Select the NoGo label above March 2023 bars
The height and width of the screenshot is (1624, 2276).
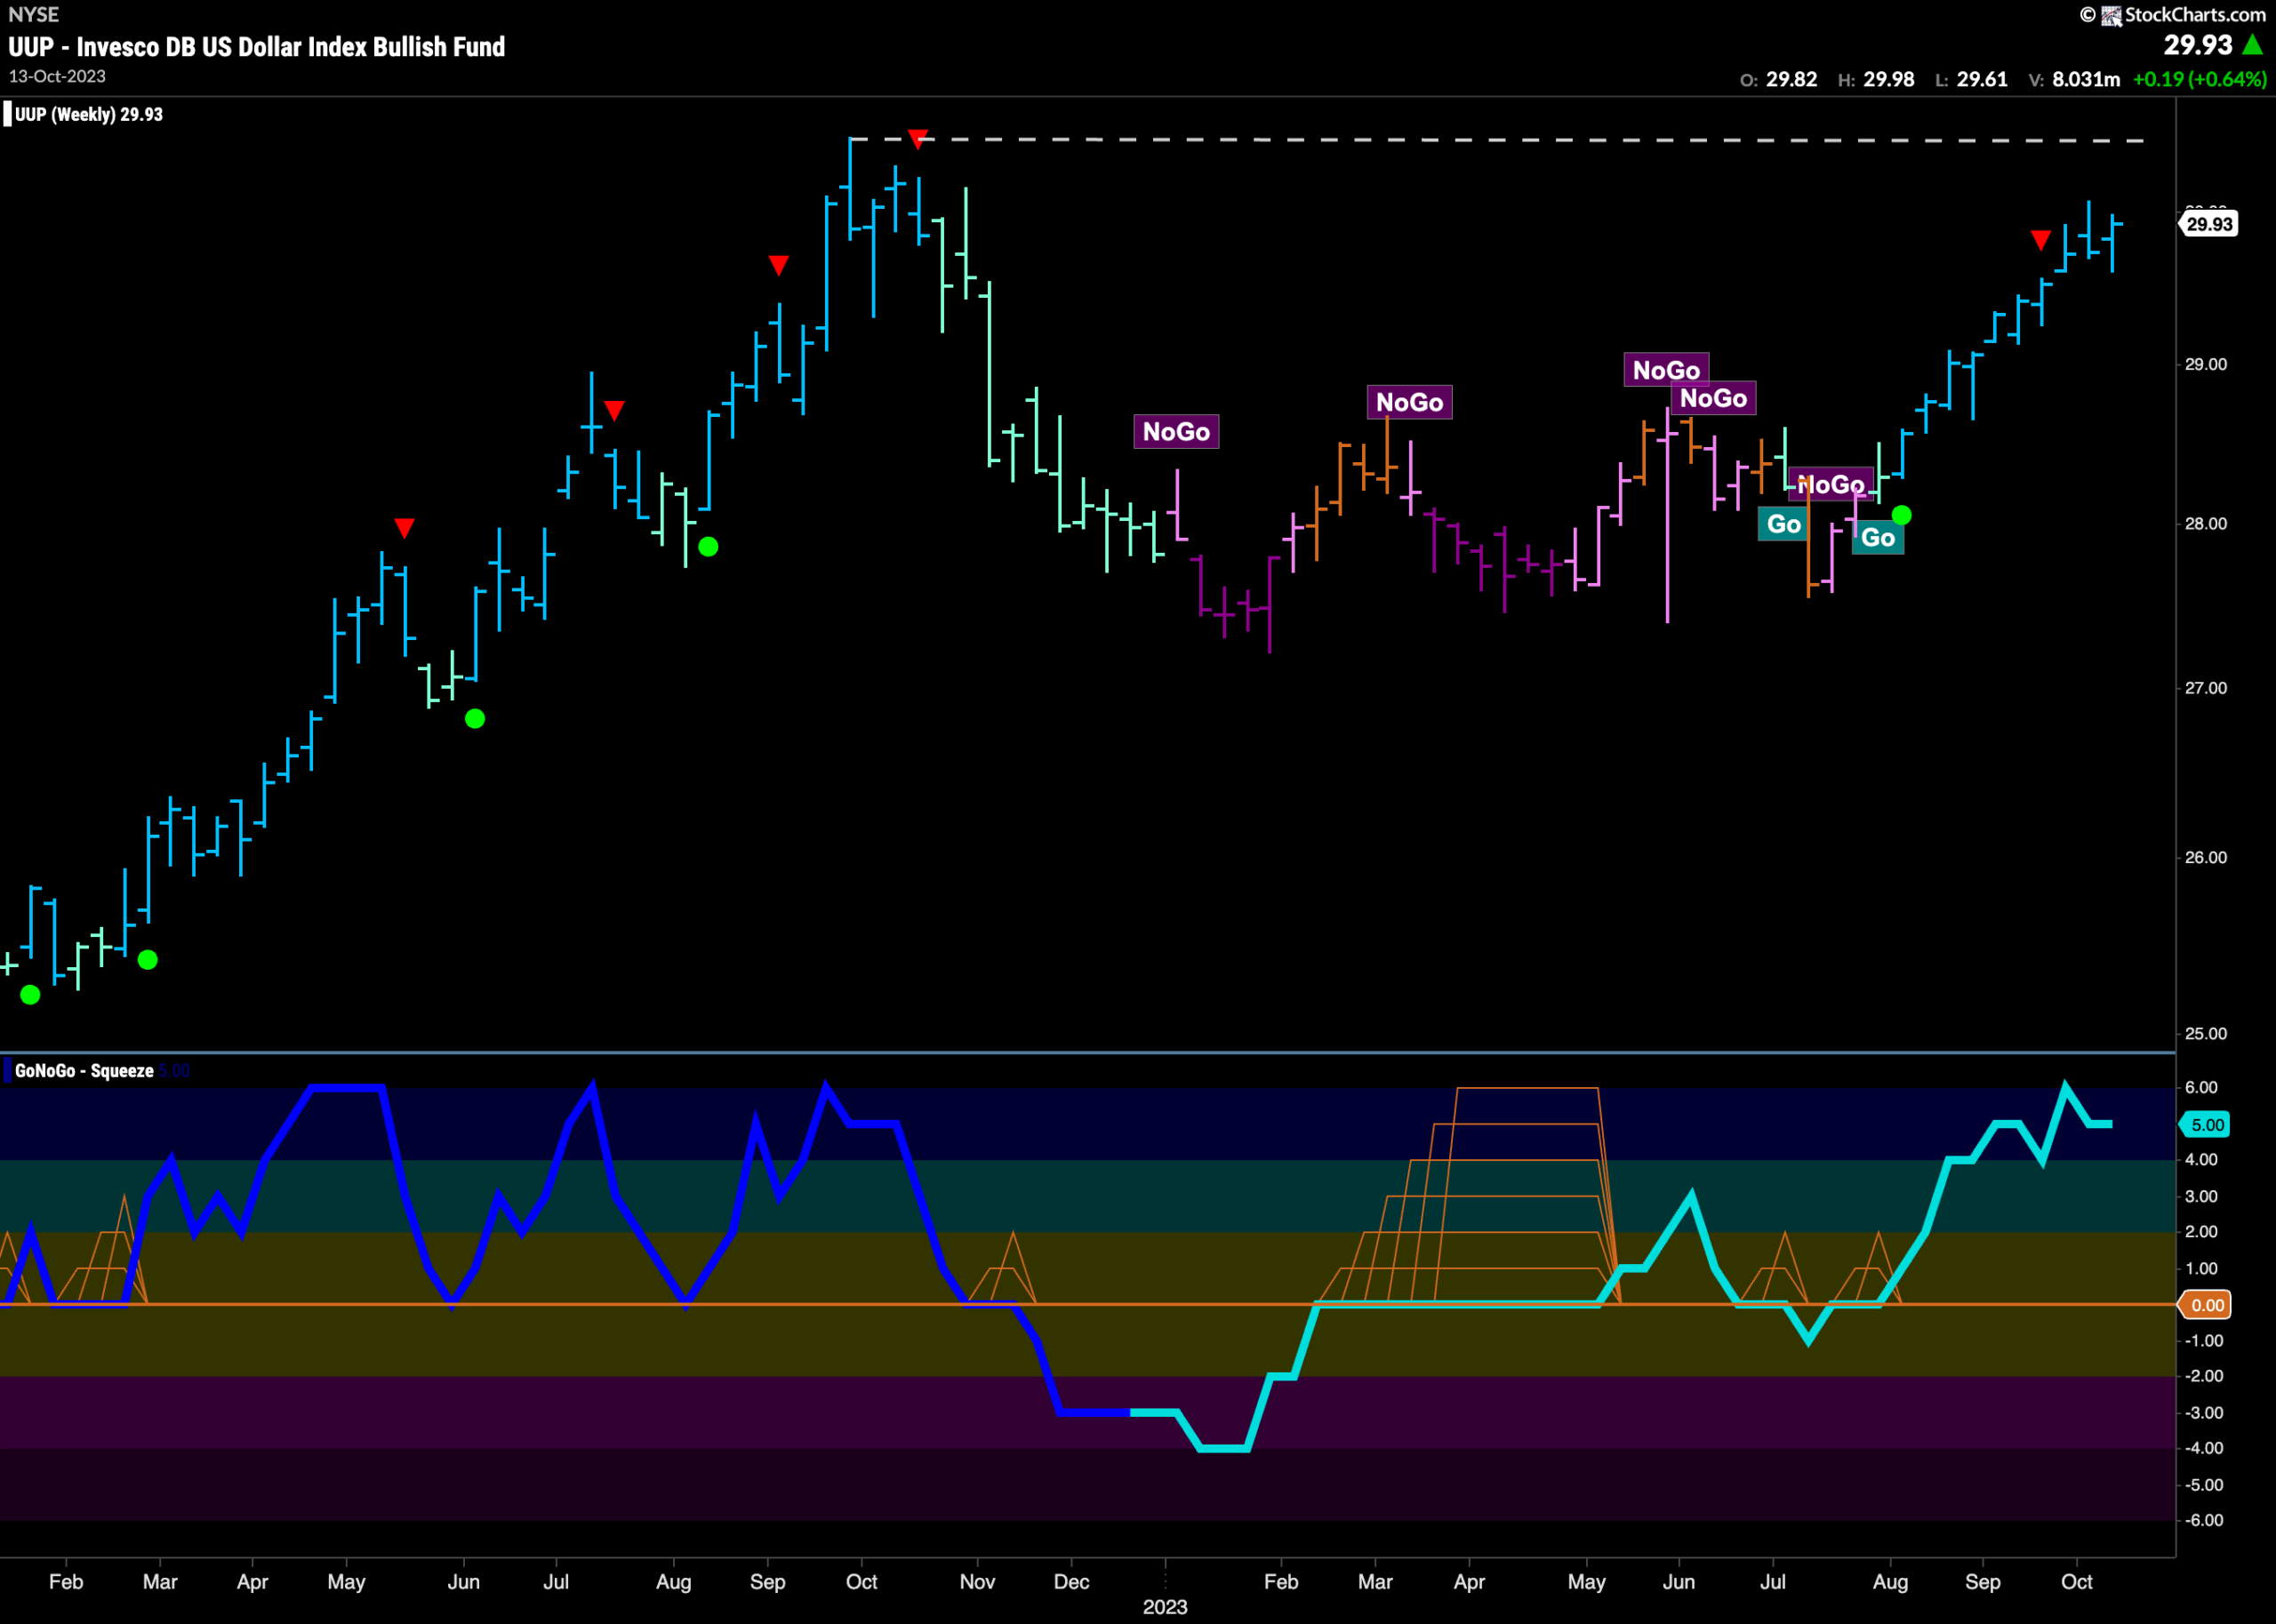[x=1409, y=403]
